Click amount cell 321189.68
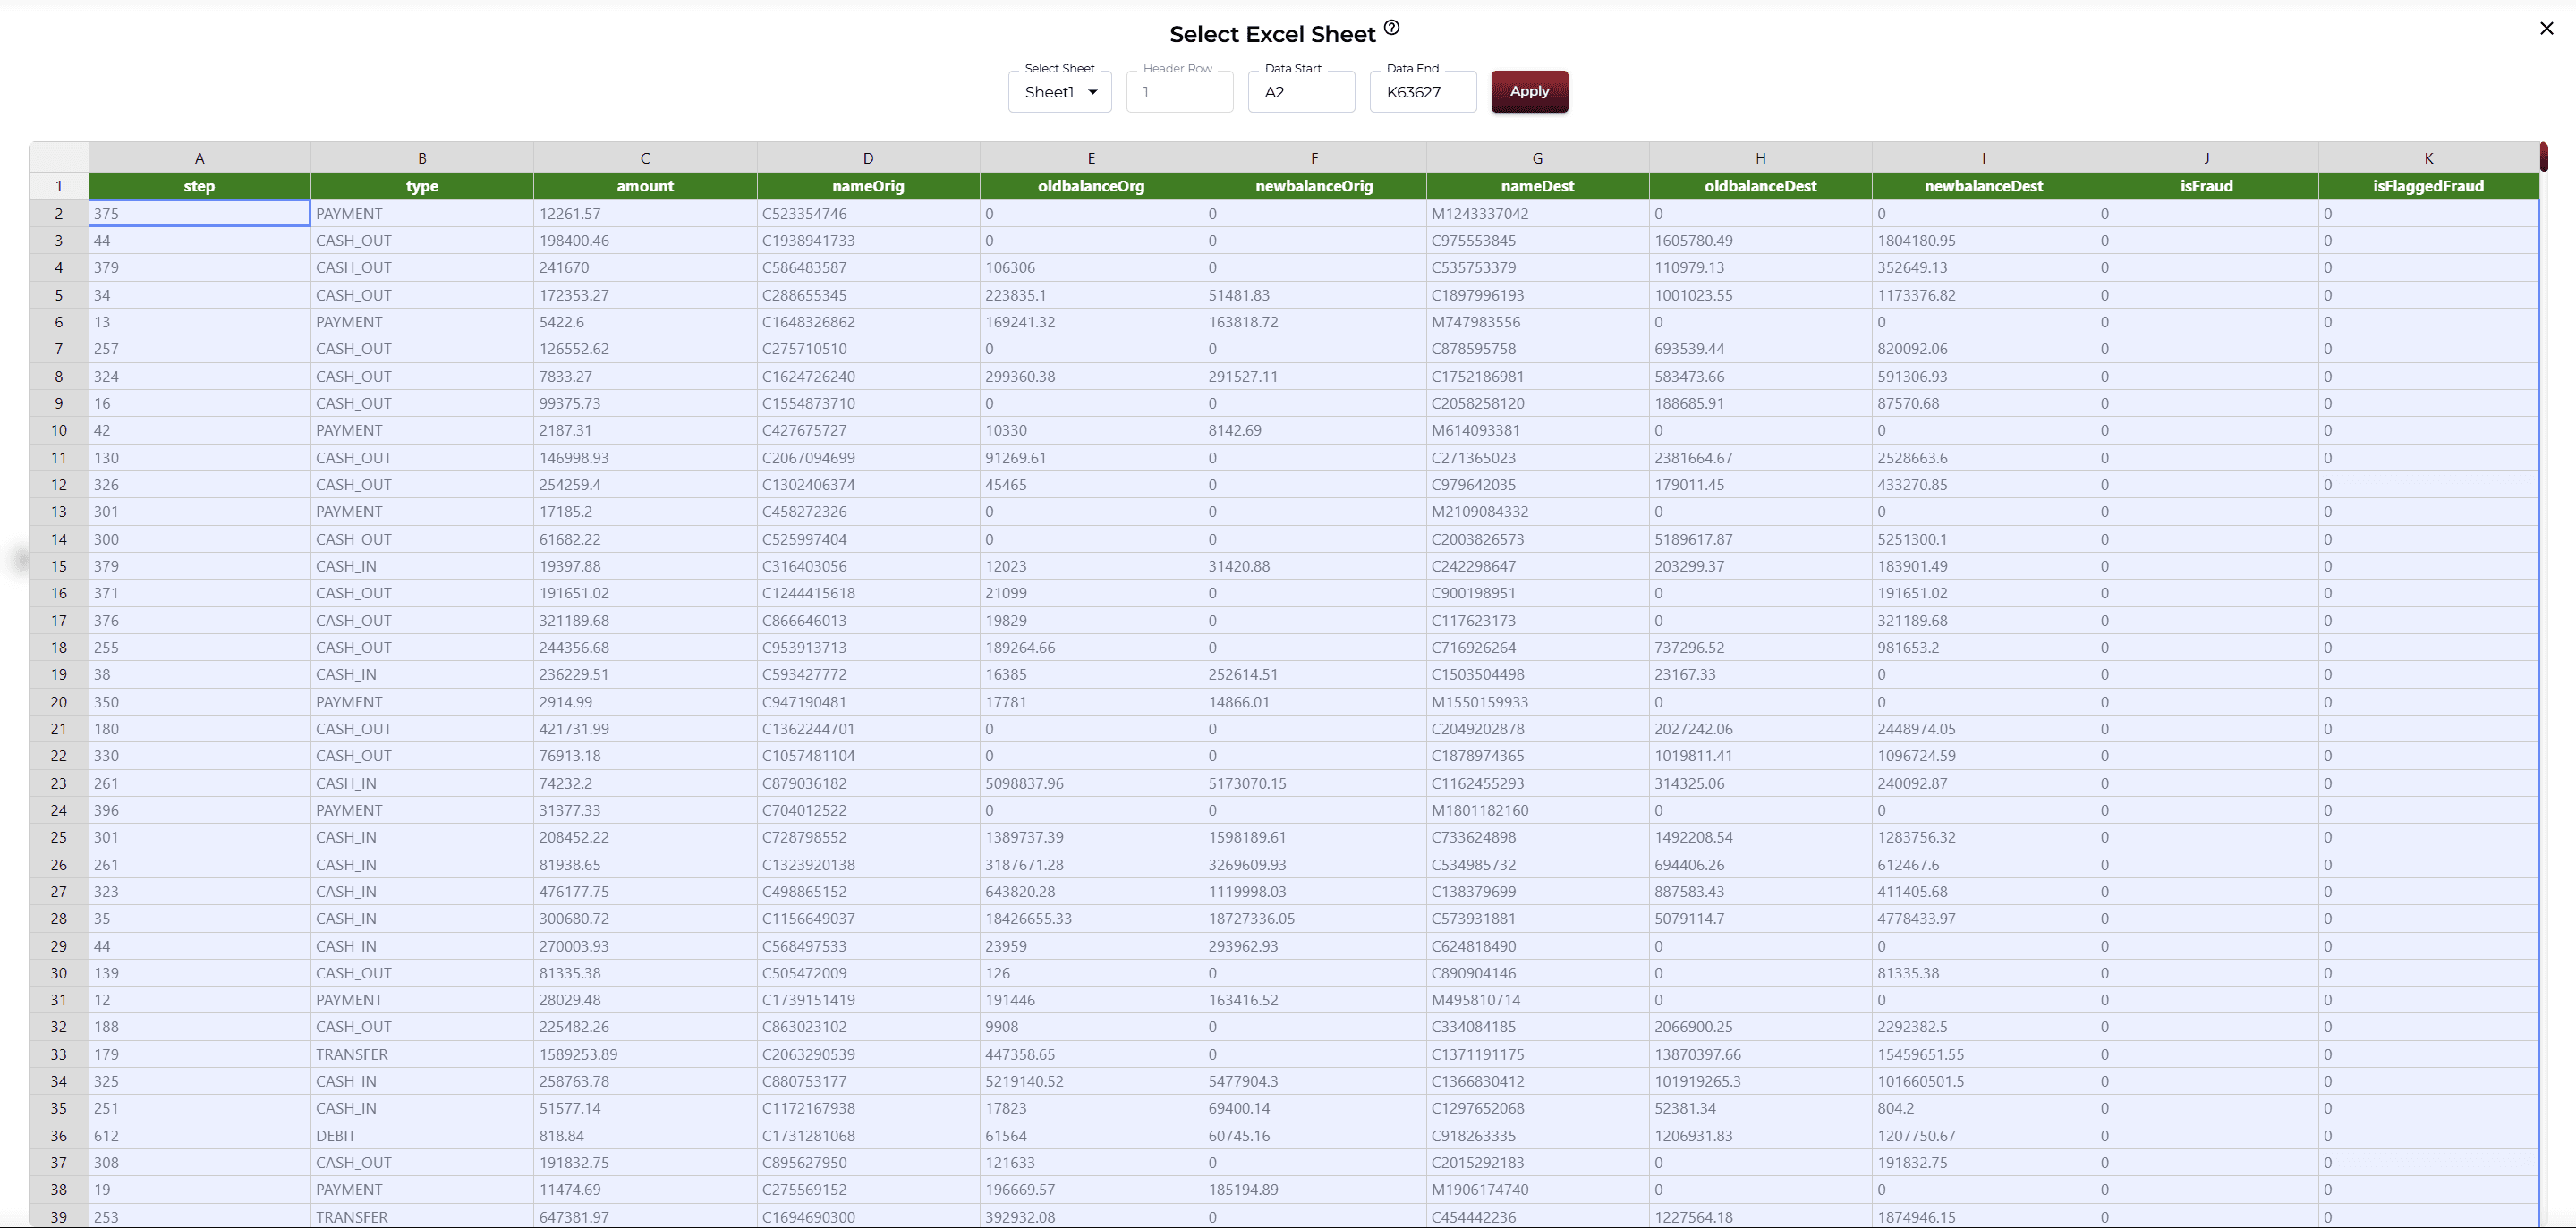This screenshot has width=2576, height=1228. (645, 620)
